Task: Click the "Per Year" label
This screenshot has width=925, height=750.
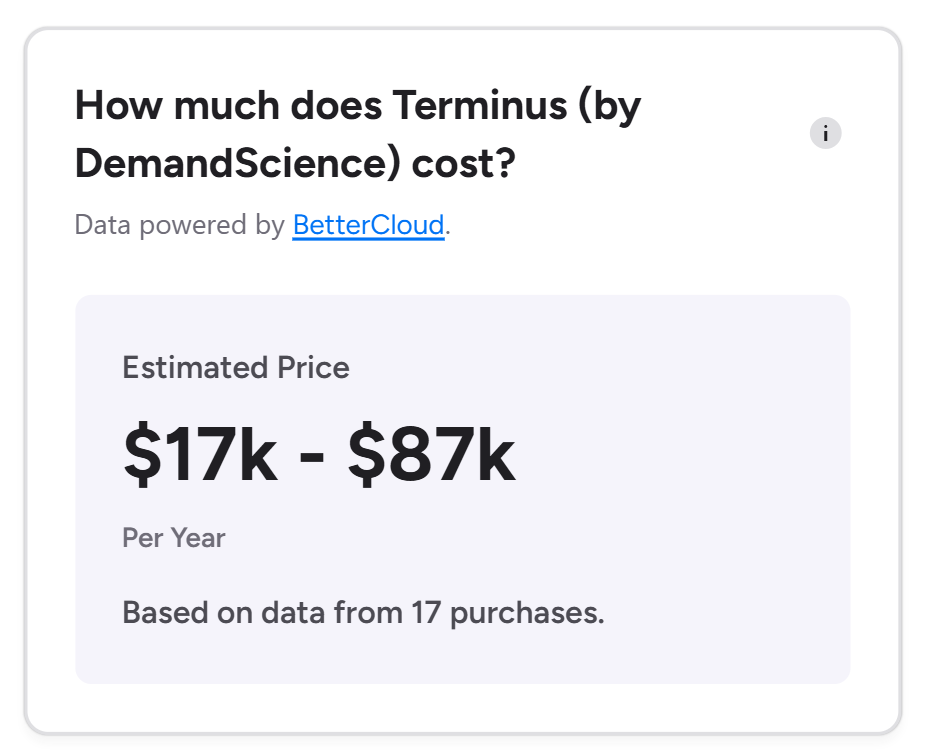Action: (x=174, y=538)
